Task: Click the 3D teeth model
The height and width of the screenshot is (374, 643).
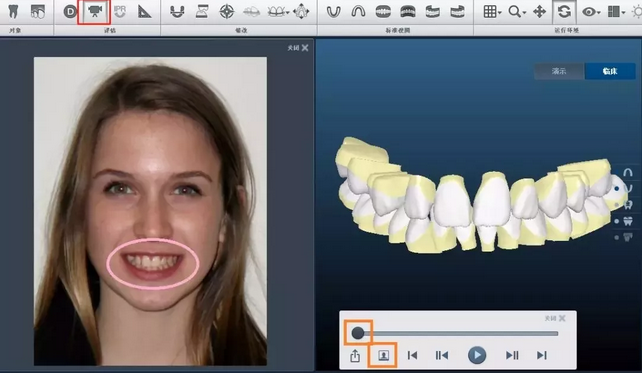Action: [480, 195]
